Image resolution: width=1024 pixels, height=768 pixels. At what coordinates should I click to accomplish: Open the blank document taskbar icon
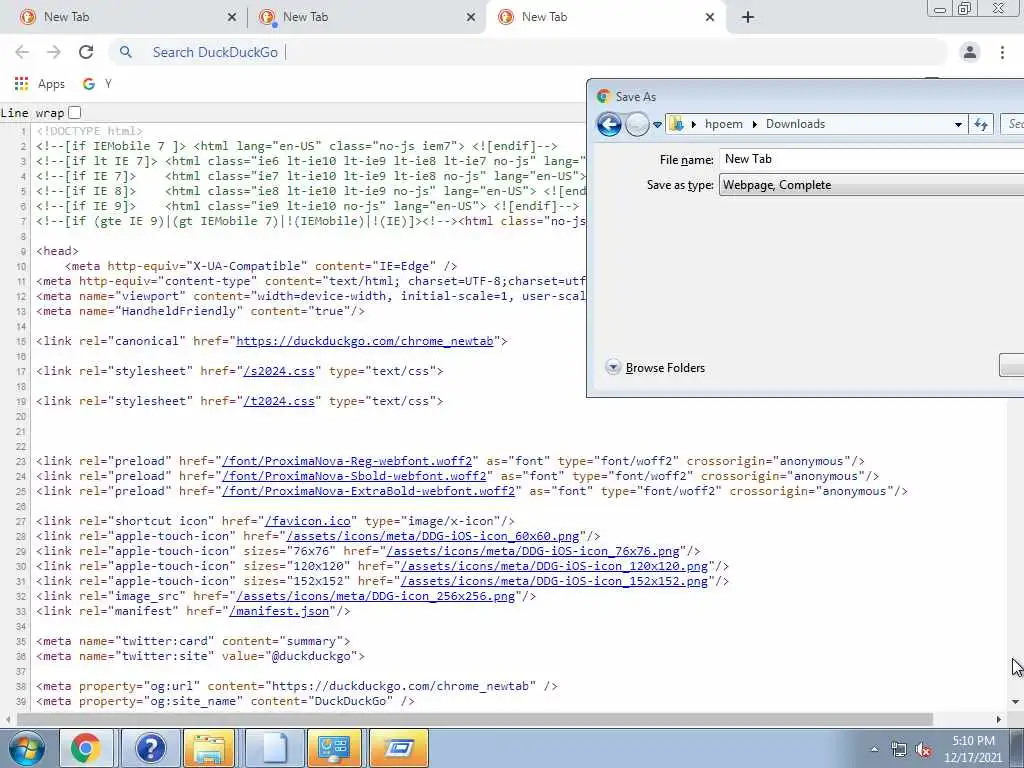coord(274,748)
